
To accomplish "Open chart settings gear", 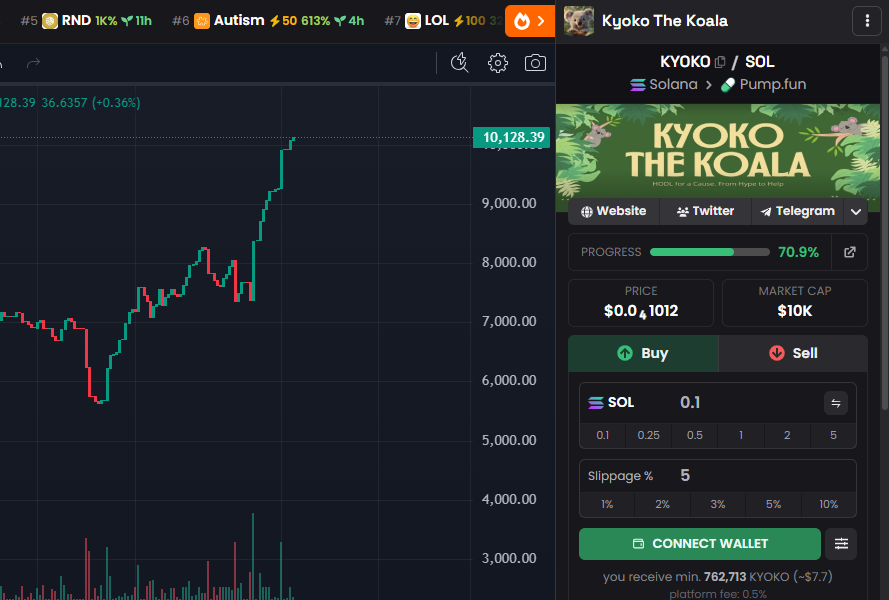I will 498,63.
